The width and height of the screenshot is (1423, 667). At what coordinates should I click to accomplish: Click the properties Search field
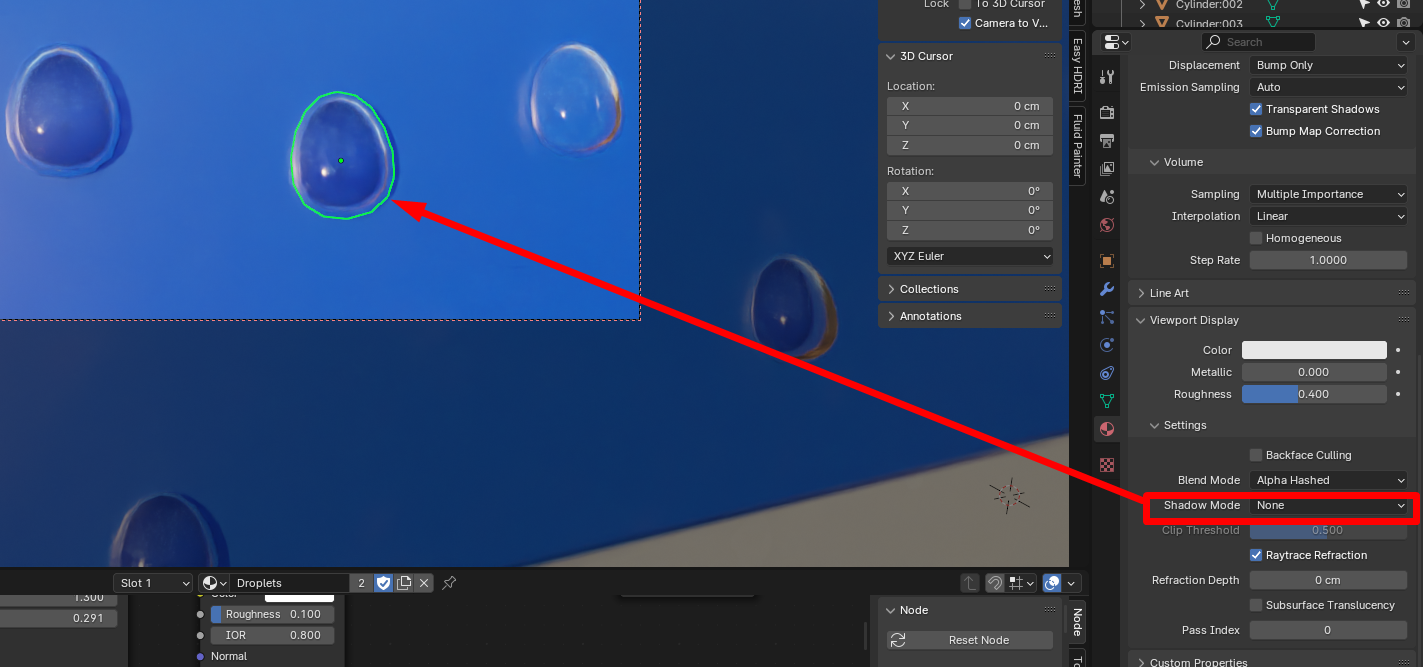[1258, 42]
